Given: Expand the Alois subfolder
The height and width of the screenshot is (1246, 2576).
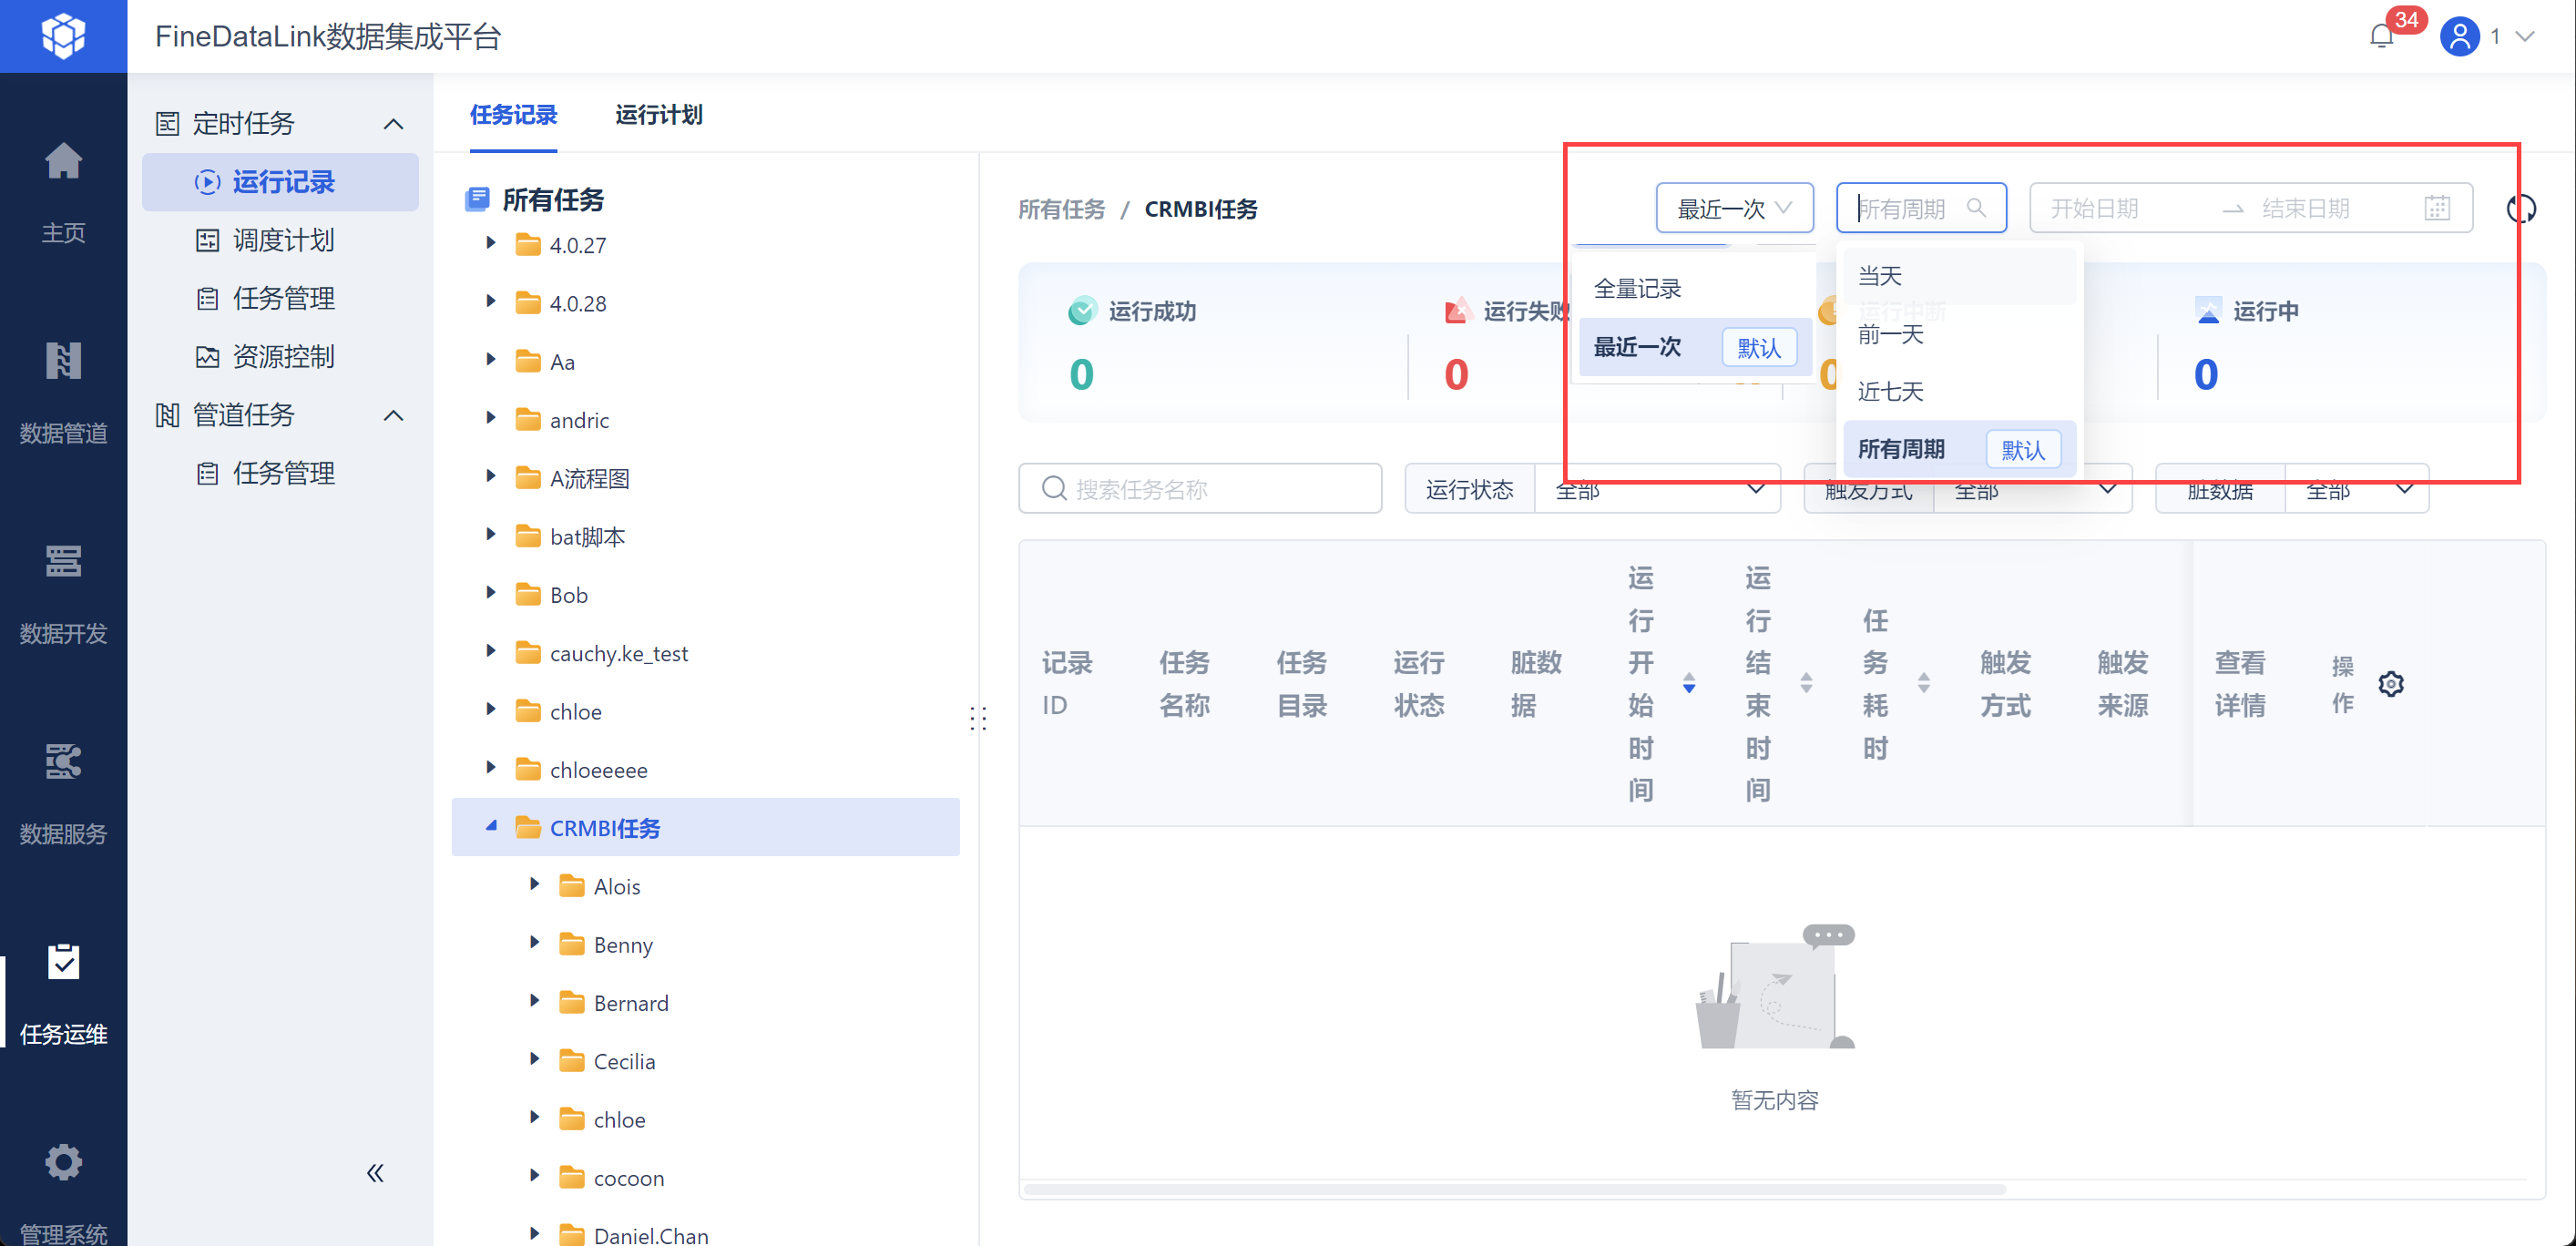Looking at the screenshot, I should [x=535, y=885].
